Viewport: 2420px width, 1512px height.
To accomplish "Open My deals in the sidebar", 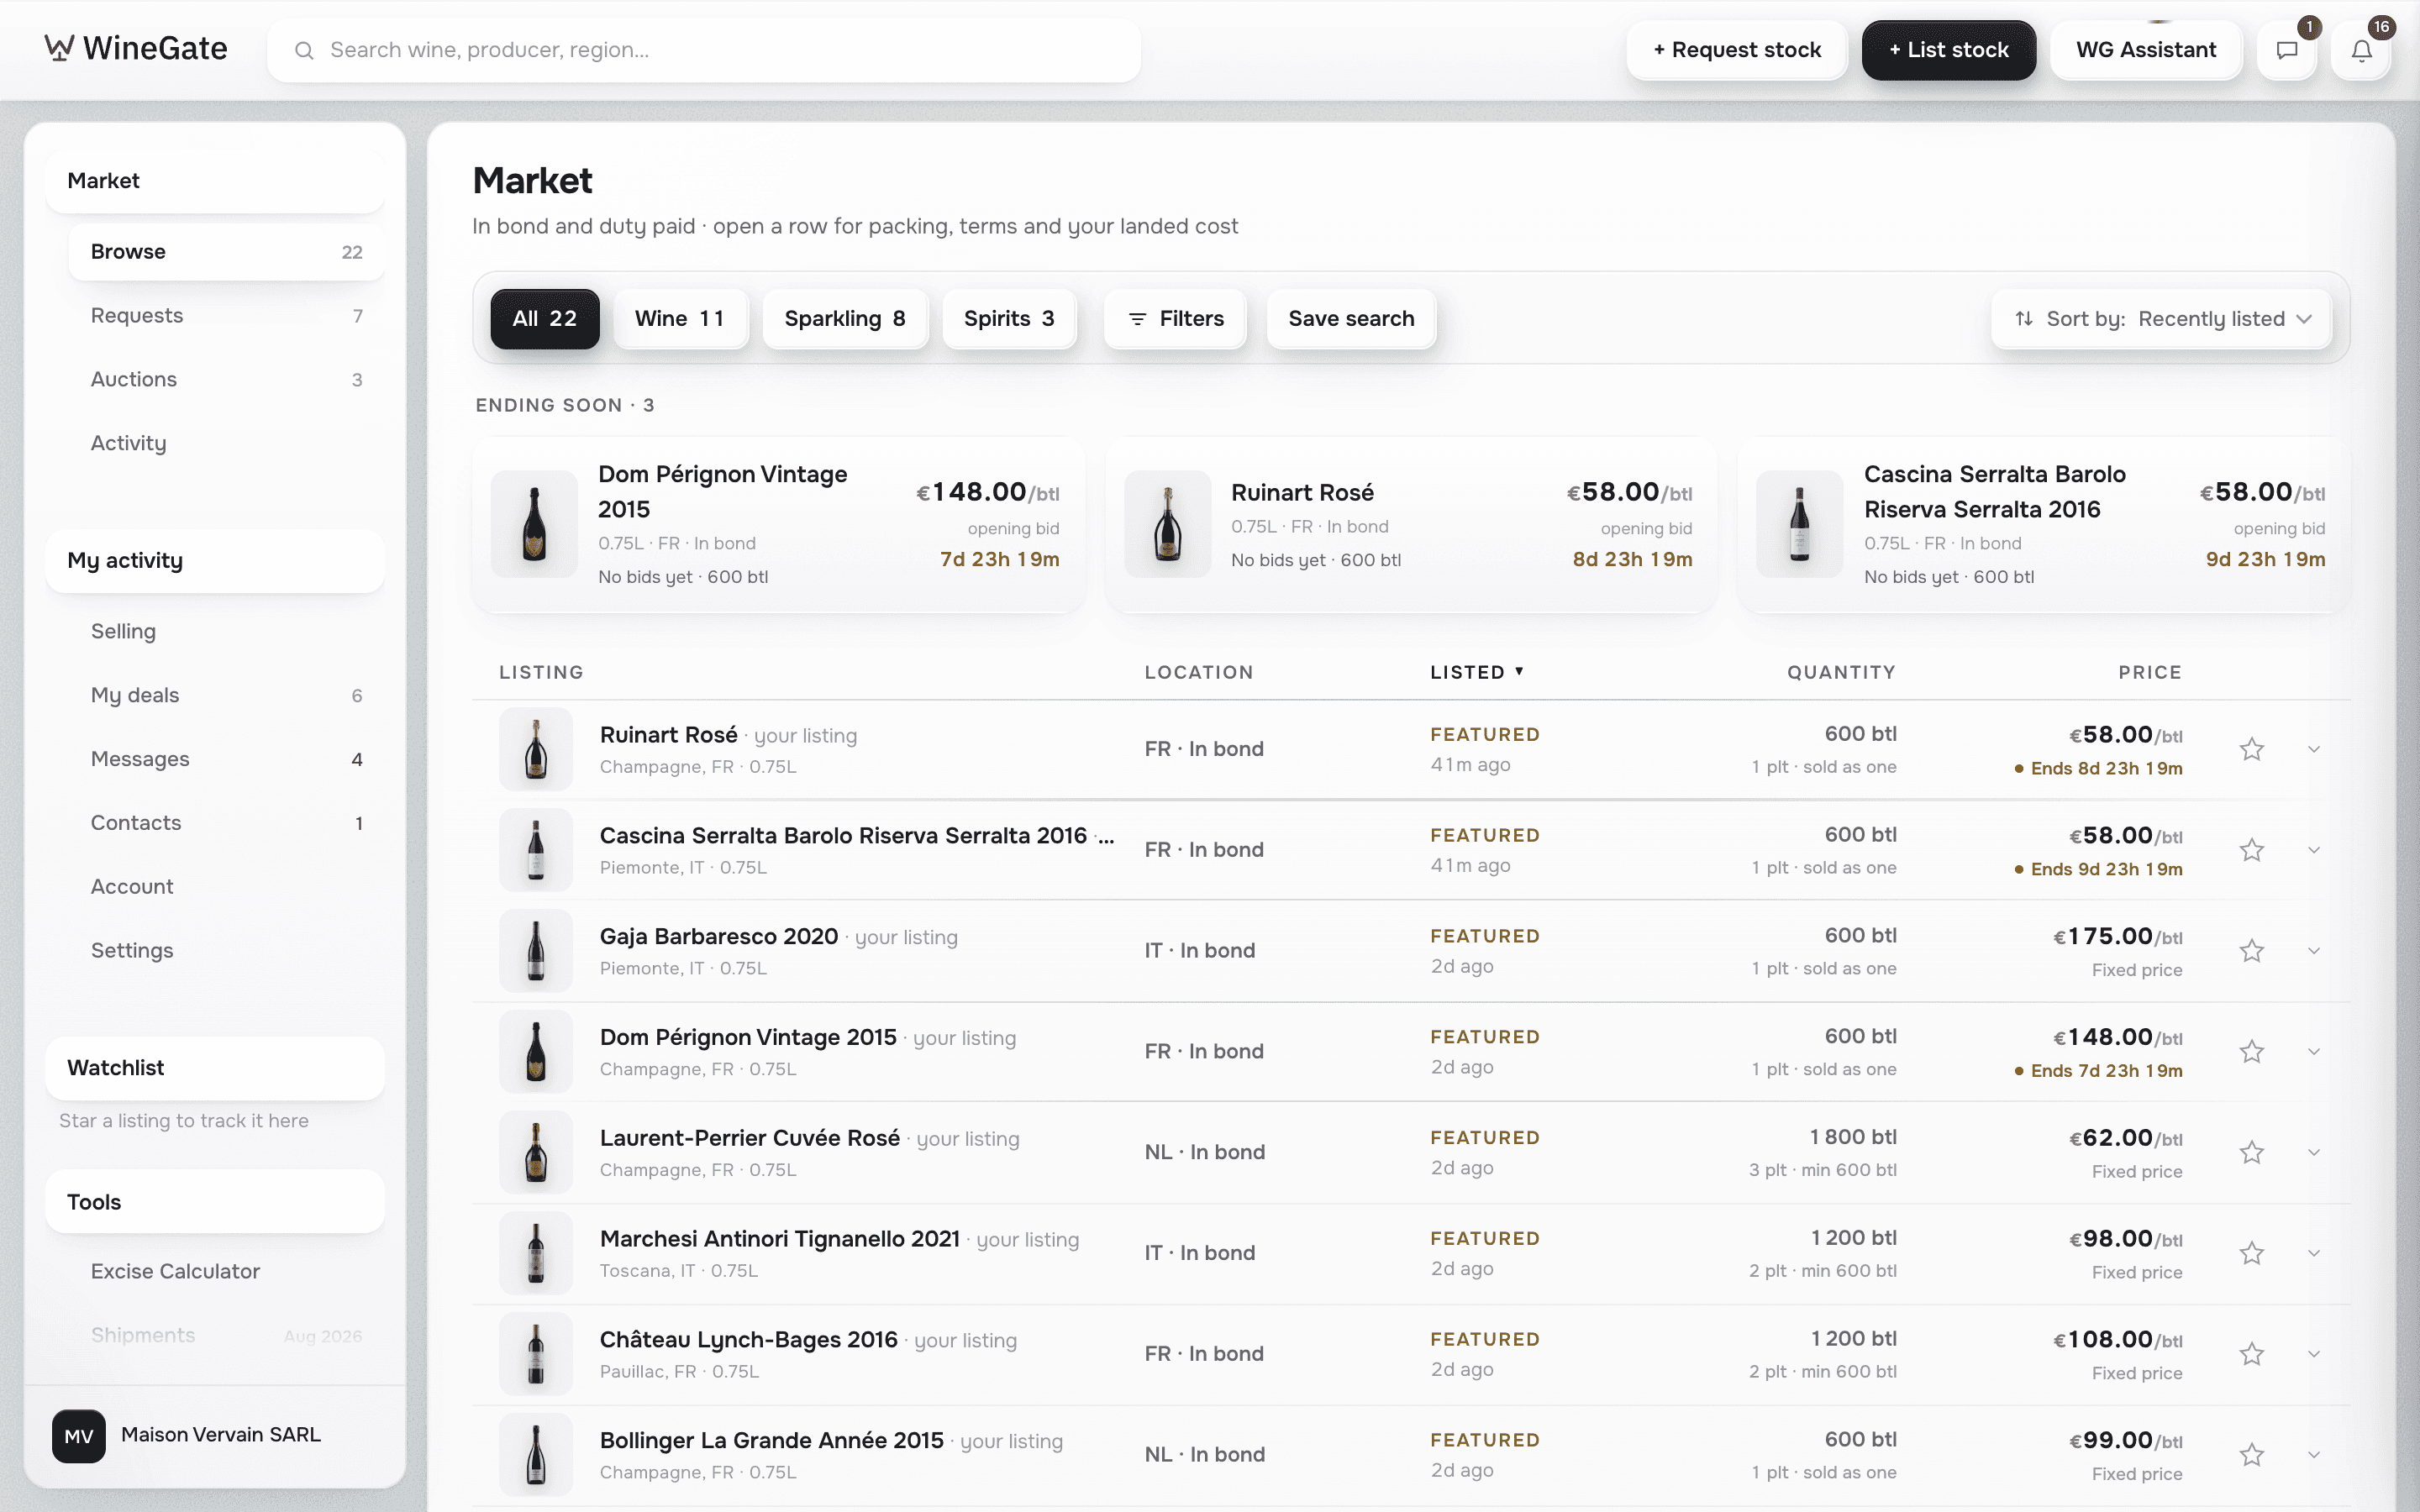I will 226,696.
